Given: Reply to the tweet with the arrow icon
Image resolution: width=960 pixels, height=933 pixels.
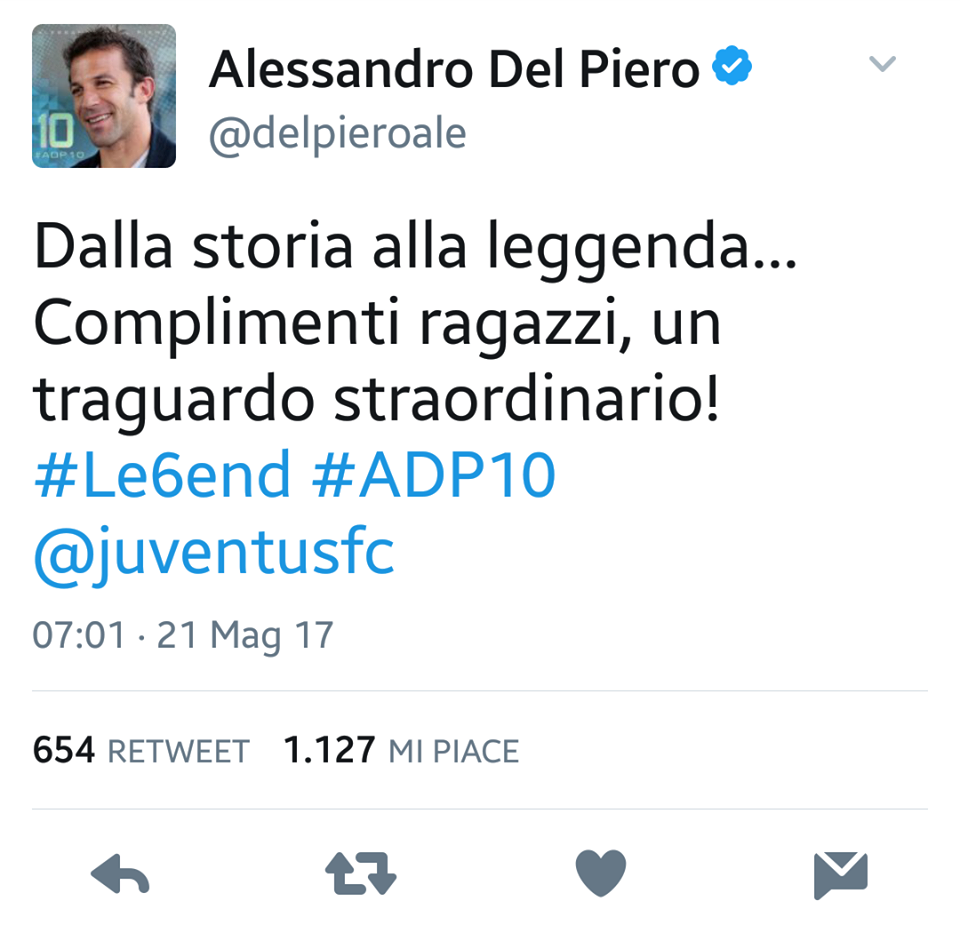Looking at the screenshot, I should [x=120, y=874].
